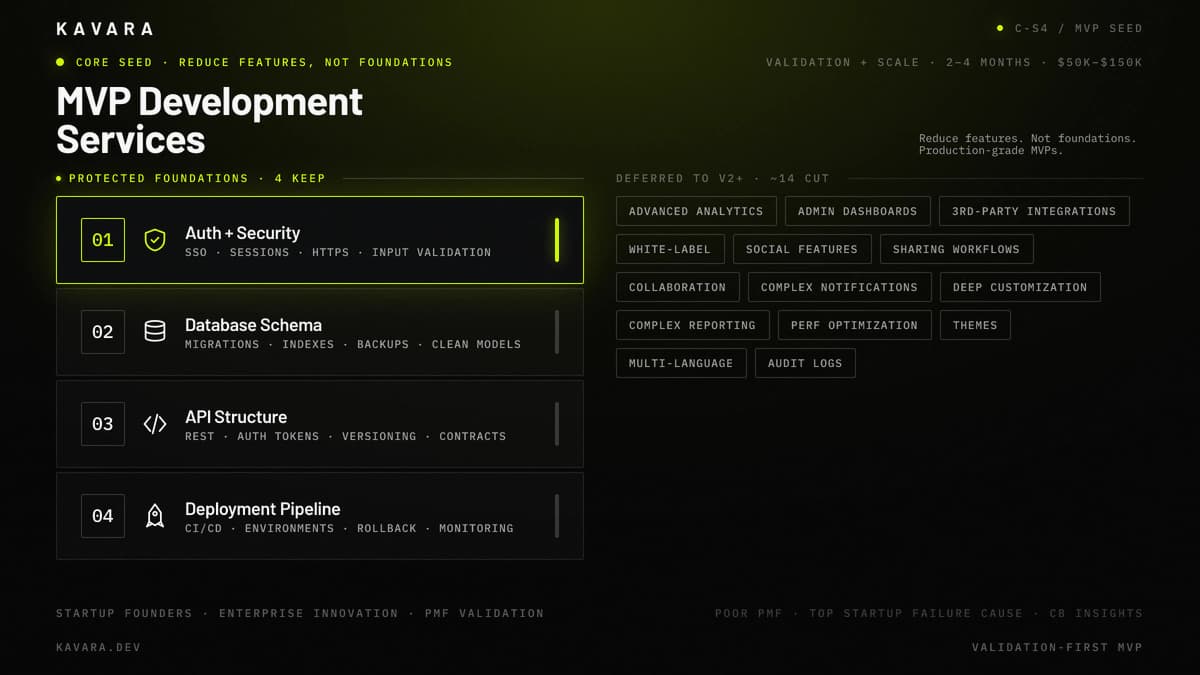
Task: Click the KAVARA logo text
Action: click(x=104, y=29)
